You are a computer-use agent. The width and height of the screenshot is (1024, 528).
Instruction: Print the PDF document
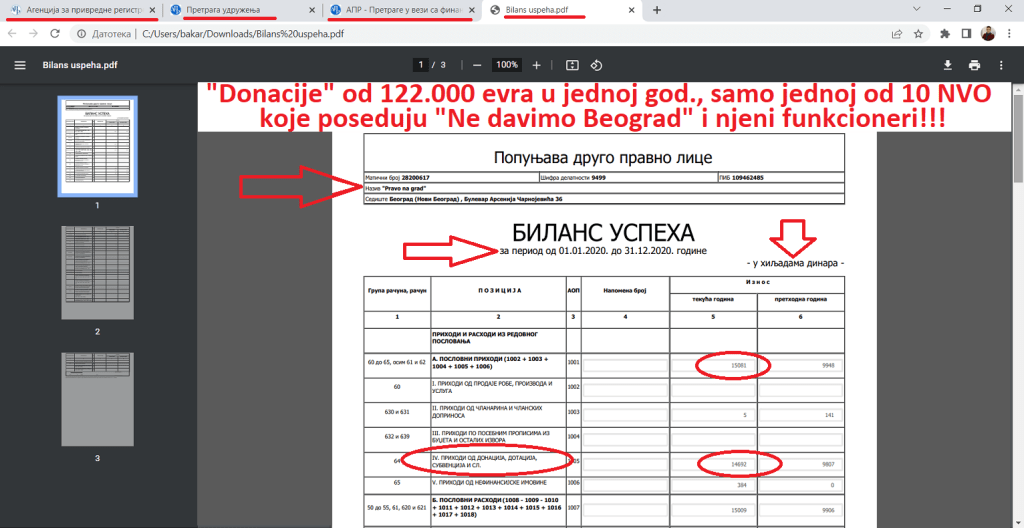974,65
